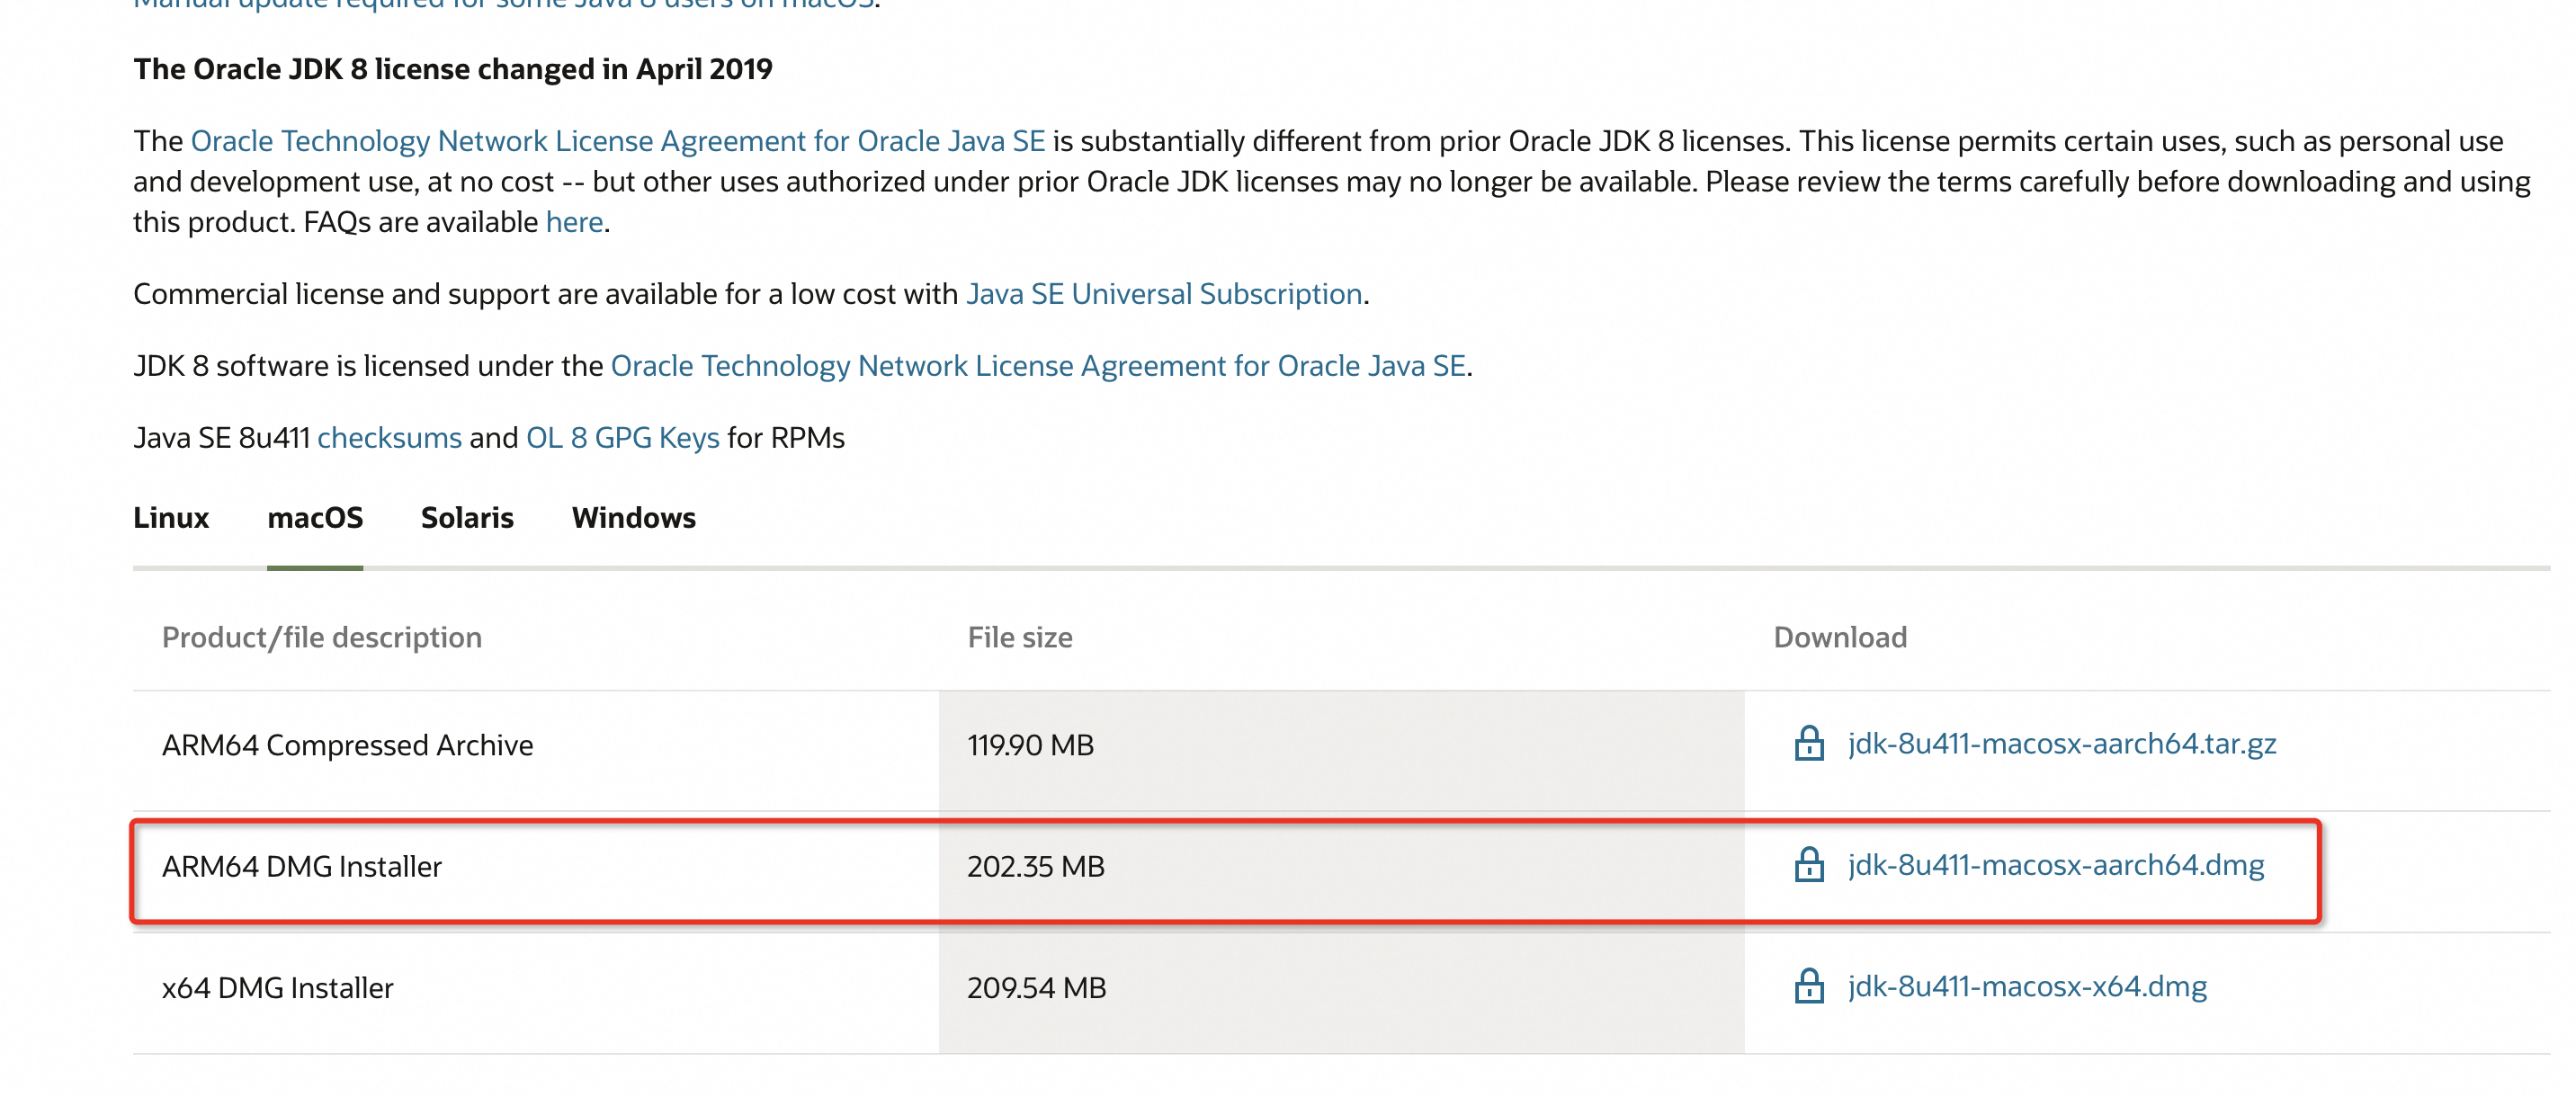Image resolution: width=2576 pixels, height=1097 pixels.
Task: Click the 'File size' column header
Action: 1019,638
